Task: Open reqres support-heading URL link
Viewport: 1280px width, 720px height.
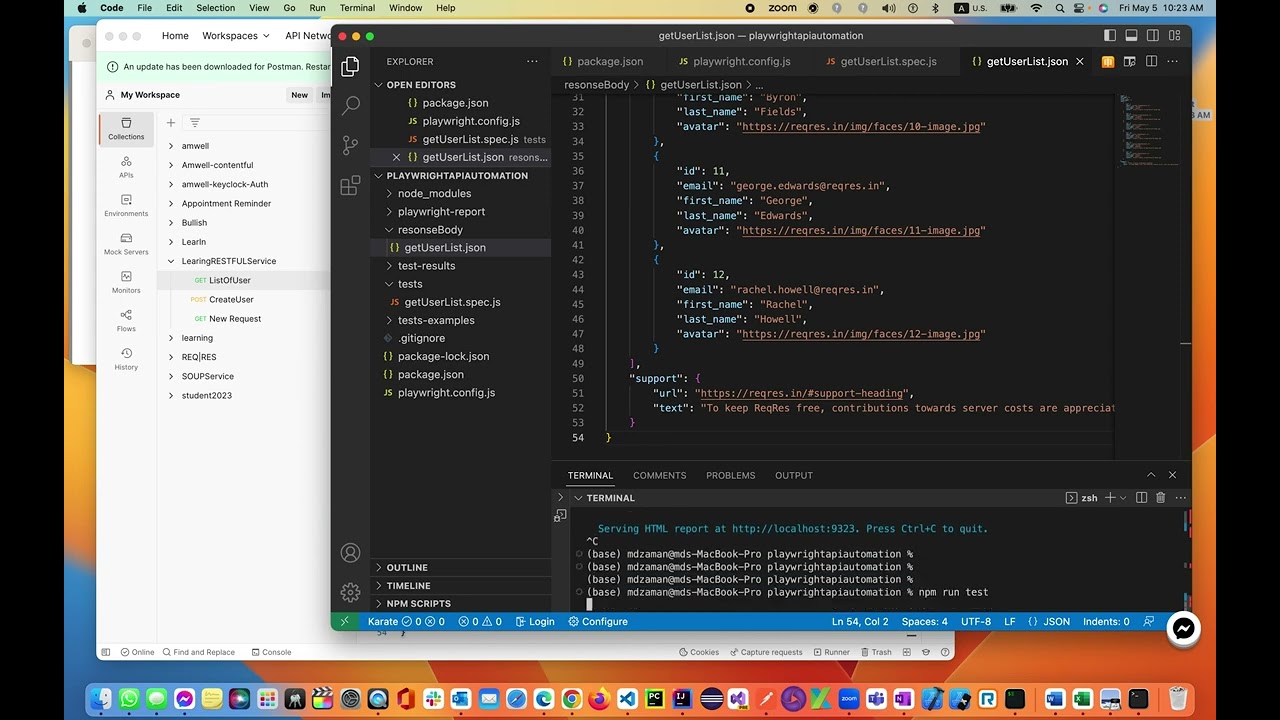Action: coord(801,393)
